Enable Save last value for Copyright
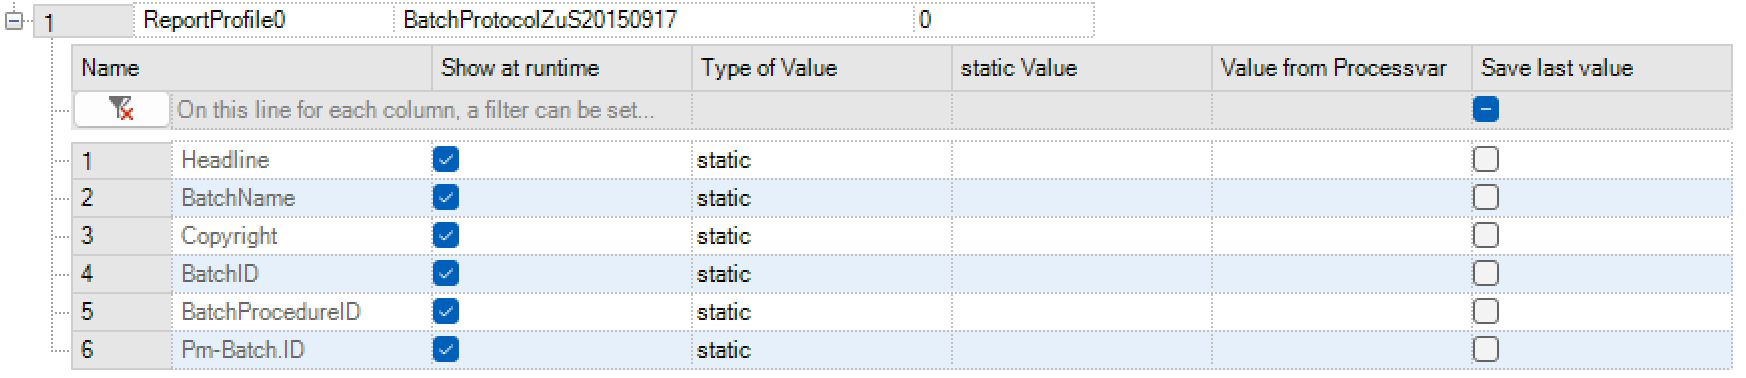1746x378 pixels. (1486, 235)
